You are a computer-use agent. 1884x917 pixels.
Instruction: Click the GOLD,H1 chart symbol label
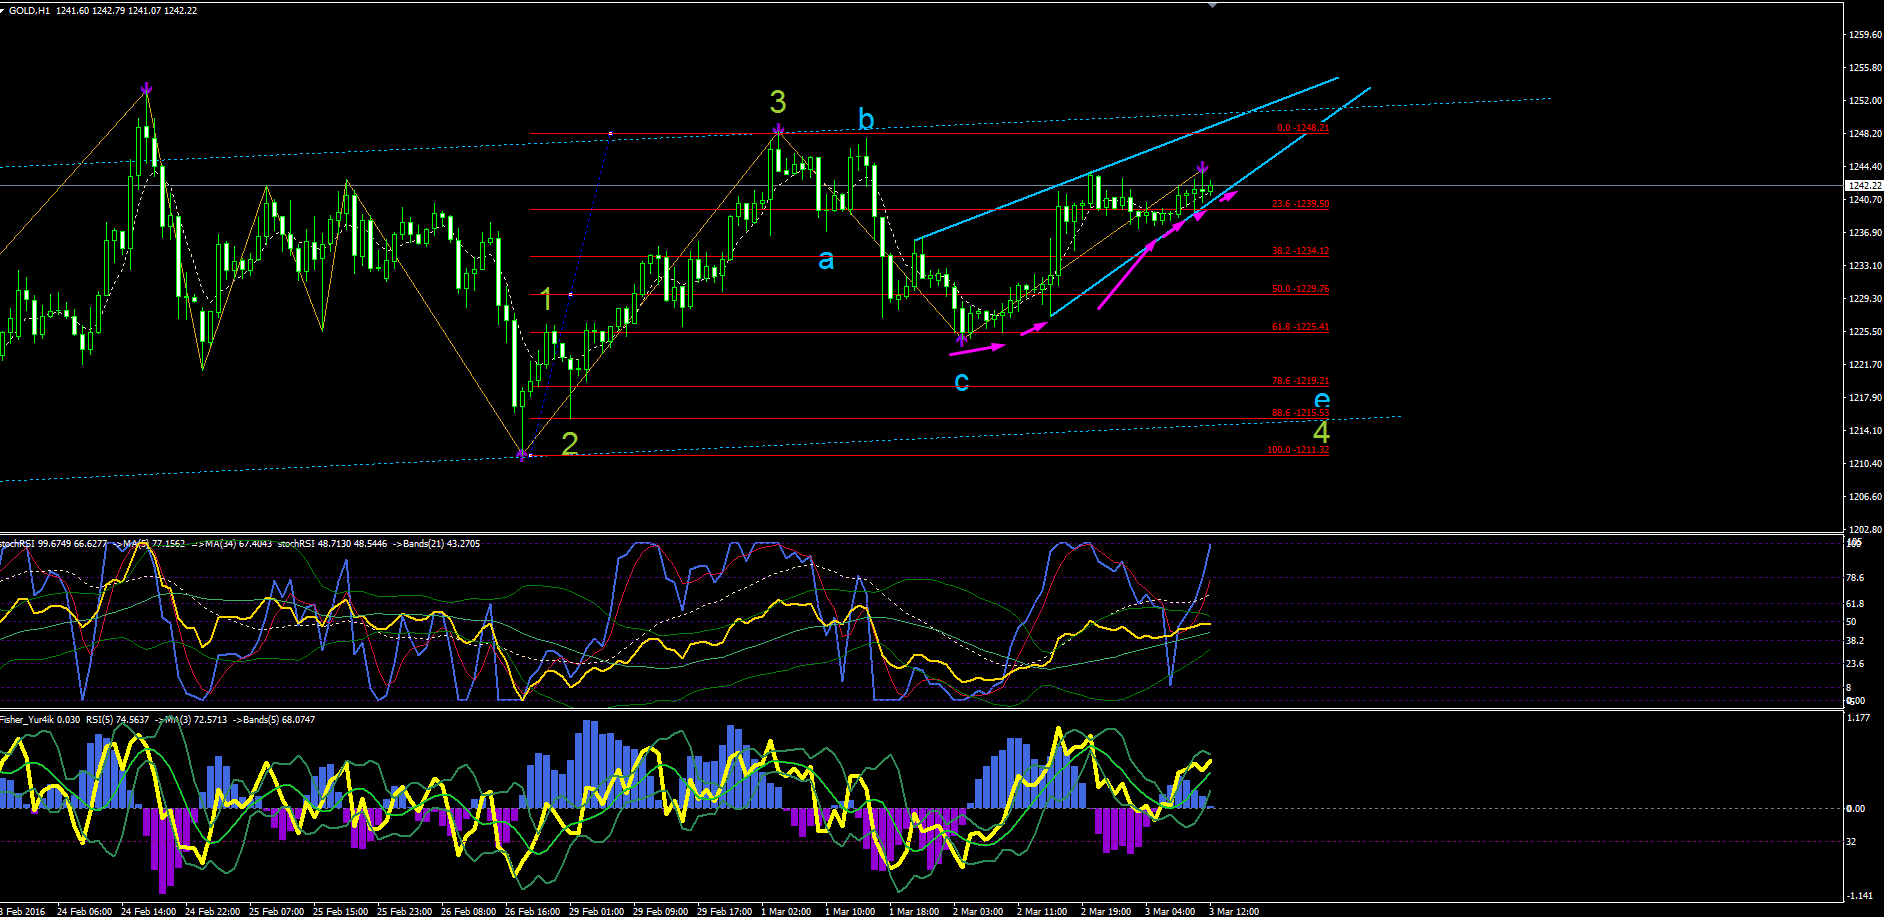[29, 11]
